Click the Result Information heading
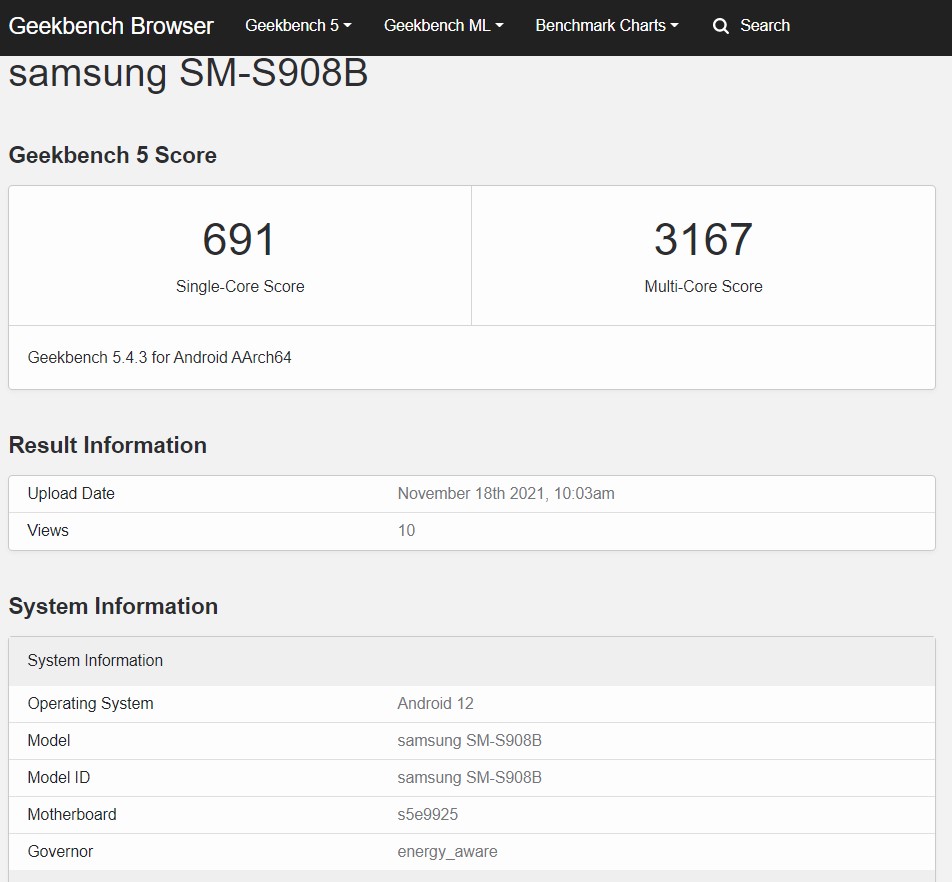The image size is (952, 882). click(x=108, y=445)
